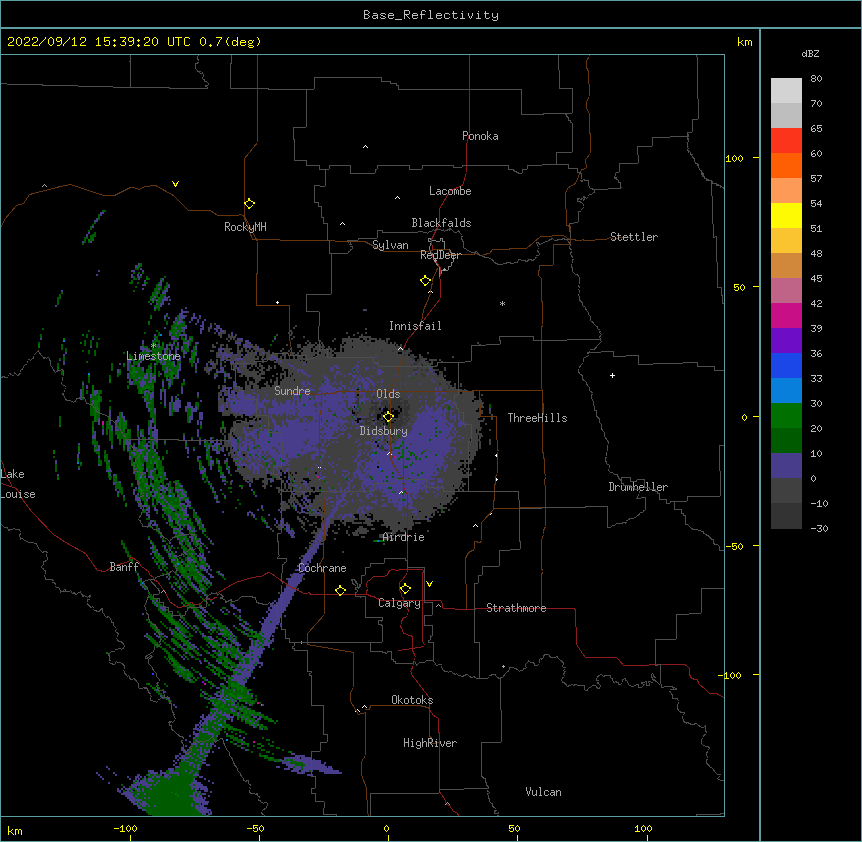Click the -50 tick on the vertical axis
The width and height of the screenshot is (862, 842).
734,546
